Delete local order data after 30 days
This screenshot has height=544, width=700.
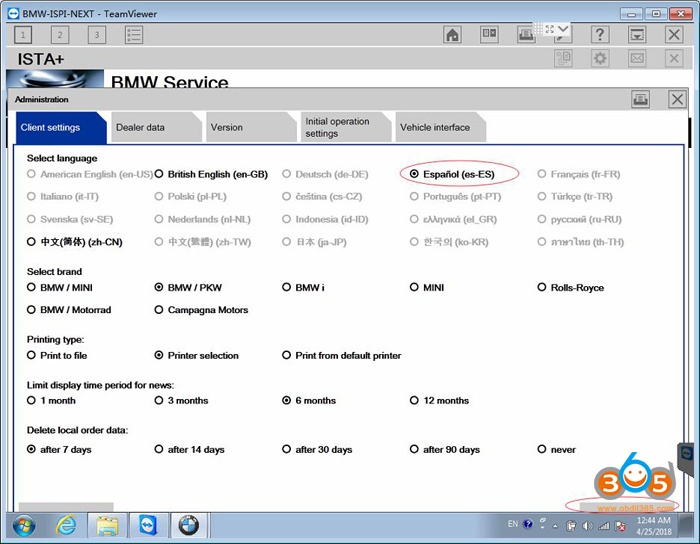coord(286,449)
